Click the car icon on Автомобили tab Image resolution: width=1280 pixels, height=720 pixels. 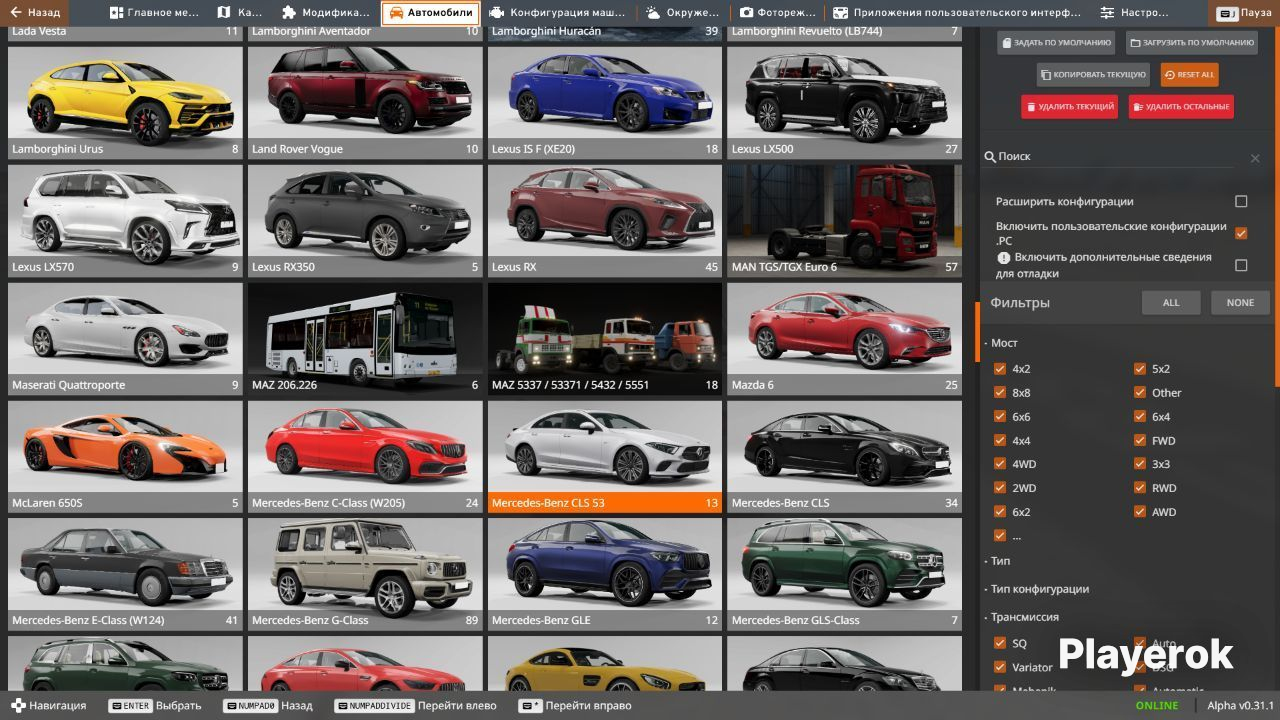coord(396,13)
